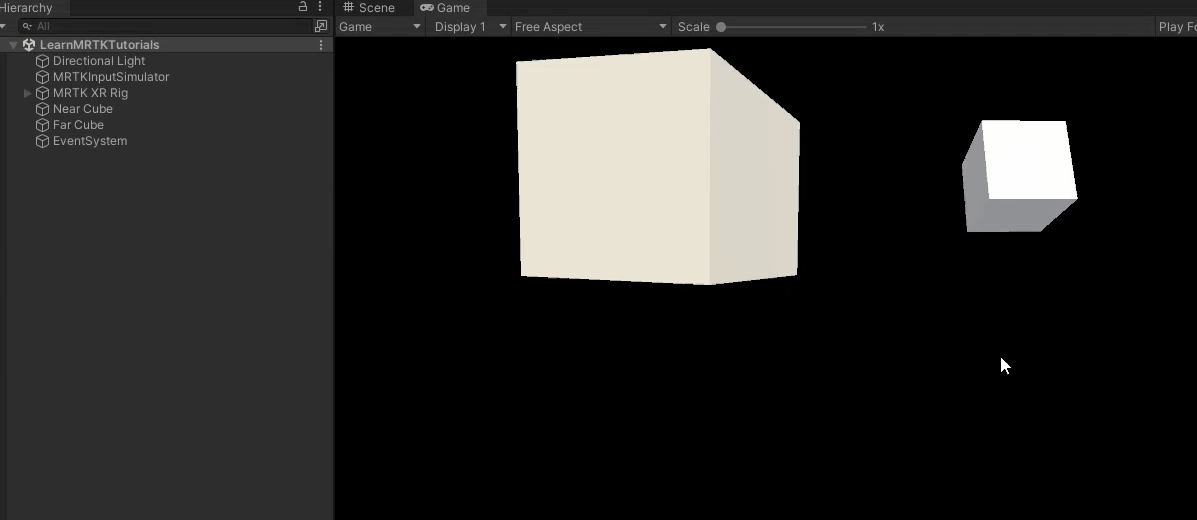The width and height of the screenshot is (1197, 520).
Task: Click the Scale slider handle
Action: pyautogui.click(x=721, y=27)
